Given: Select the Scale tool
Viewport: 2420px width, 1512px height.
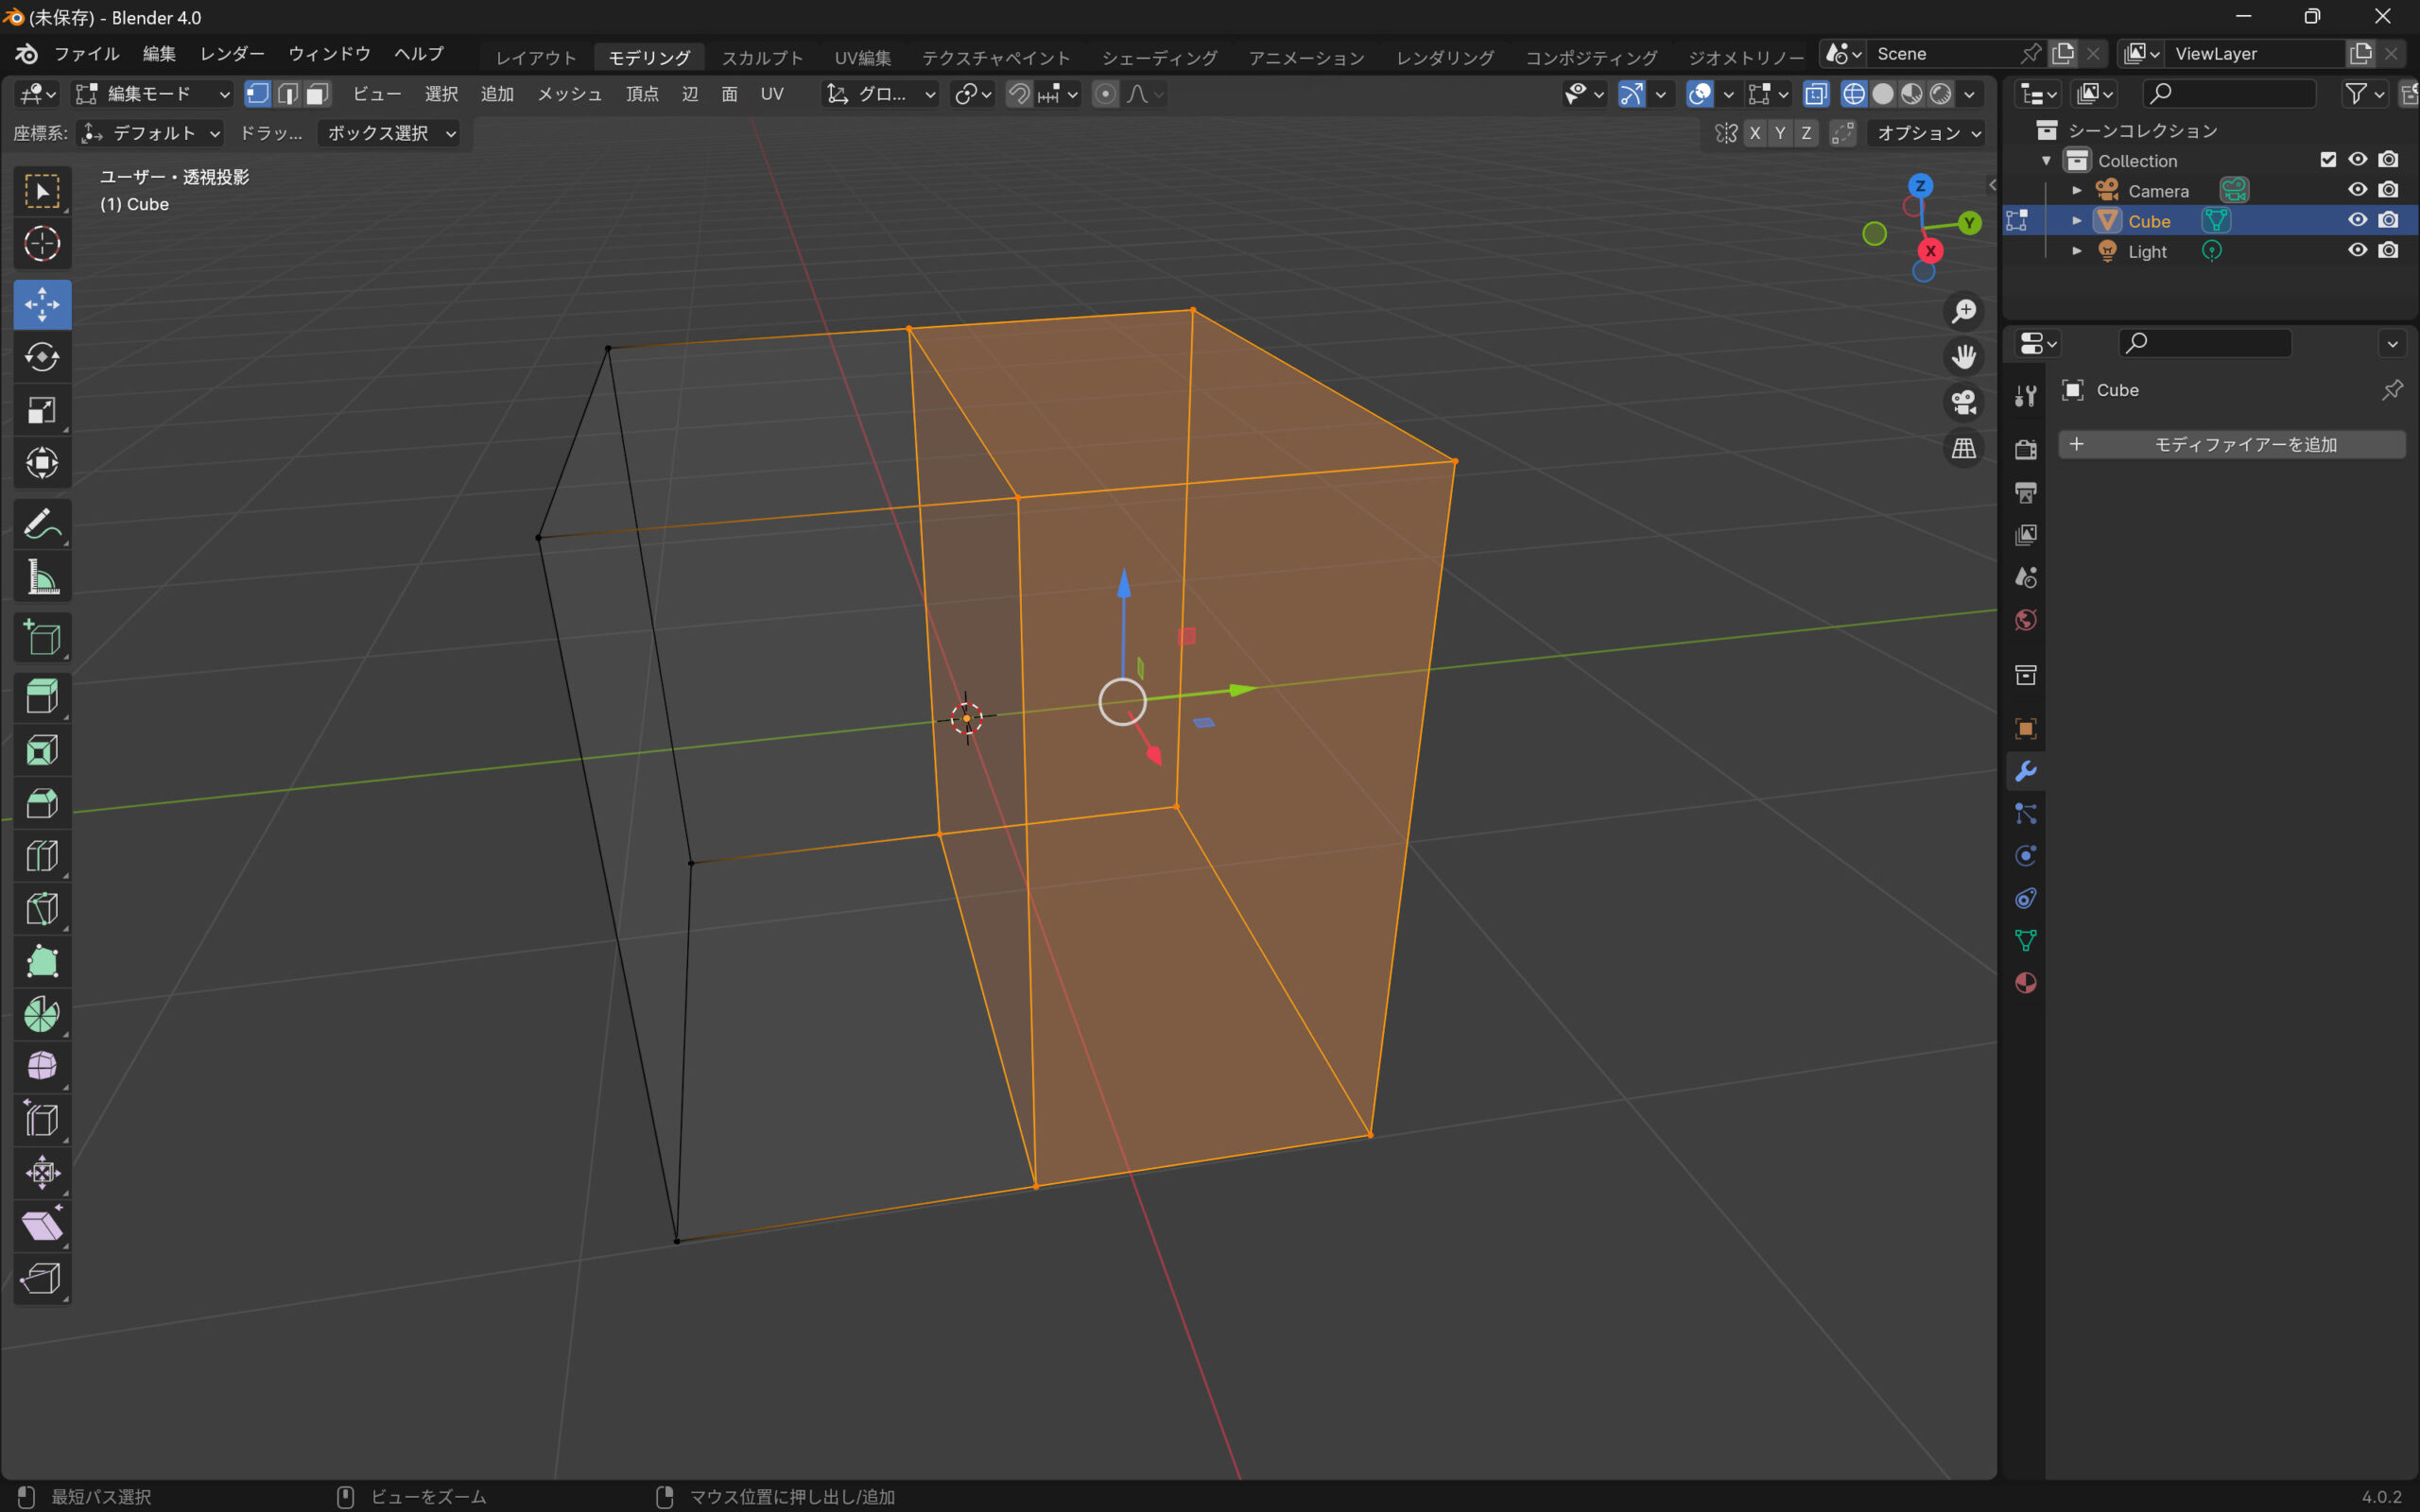Looking at the screenshot, I should click(x=41, y=410).
